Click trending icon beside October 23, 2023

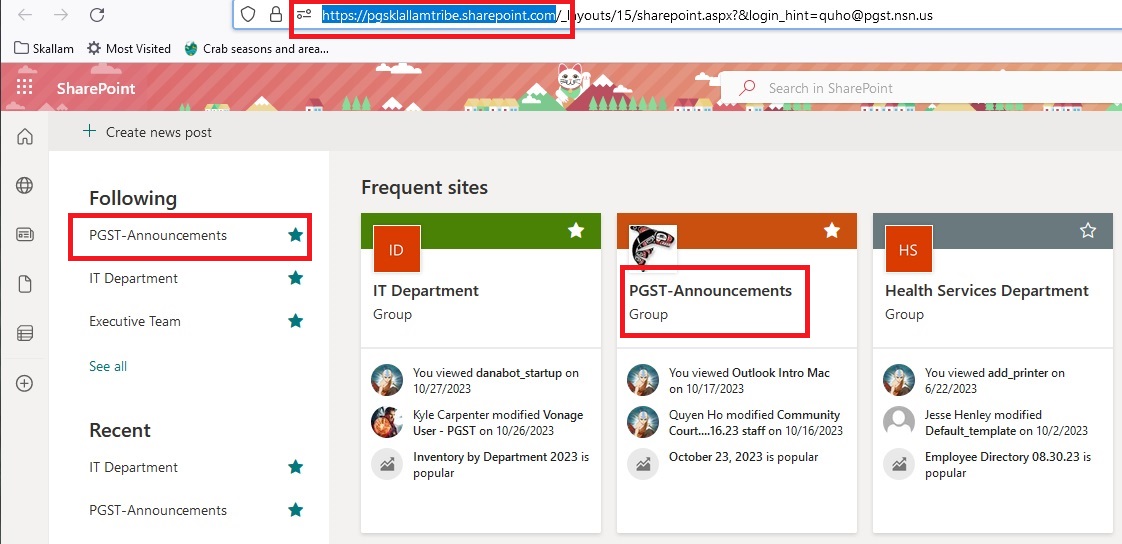tap(643, 464)
